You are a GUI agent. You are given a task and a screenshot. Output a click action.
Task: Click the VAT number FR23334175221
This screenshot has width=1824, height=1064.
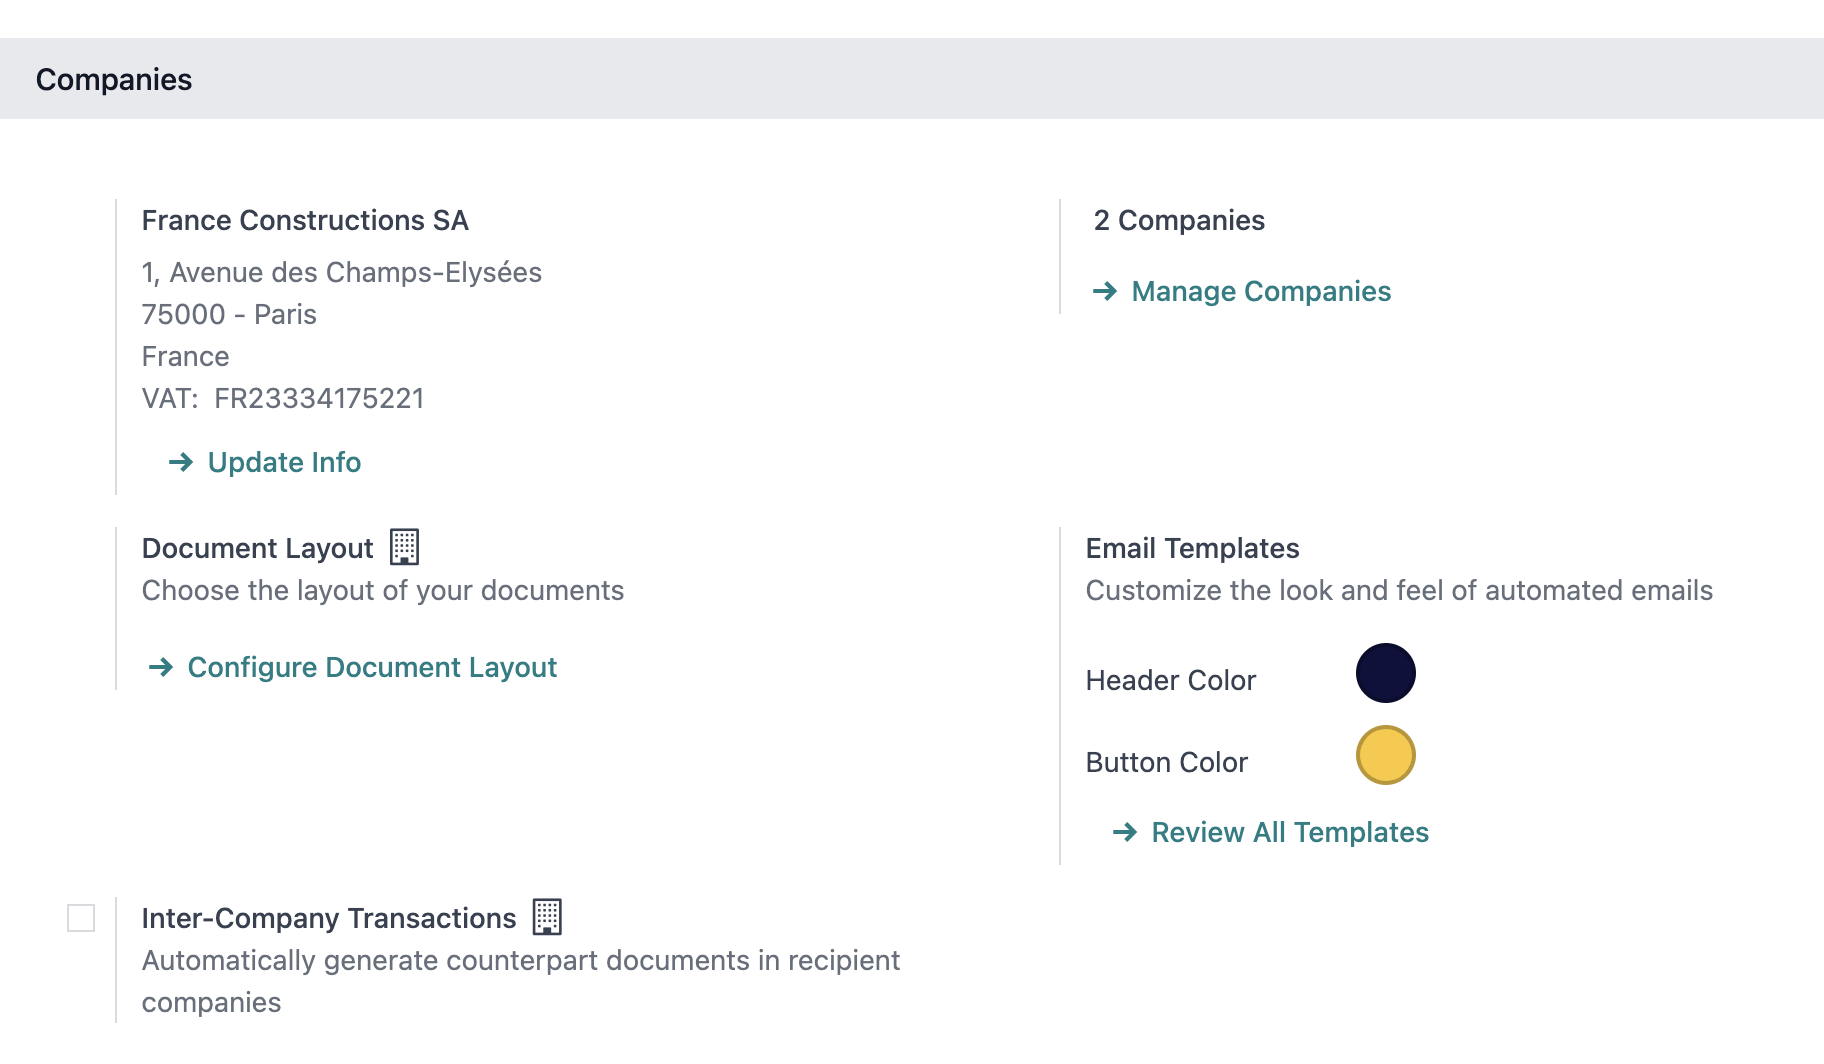tap(319, 398)
